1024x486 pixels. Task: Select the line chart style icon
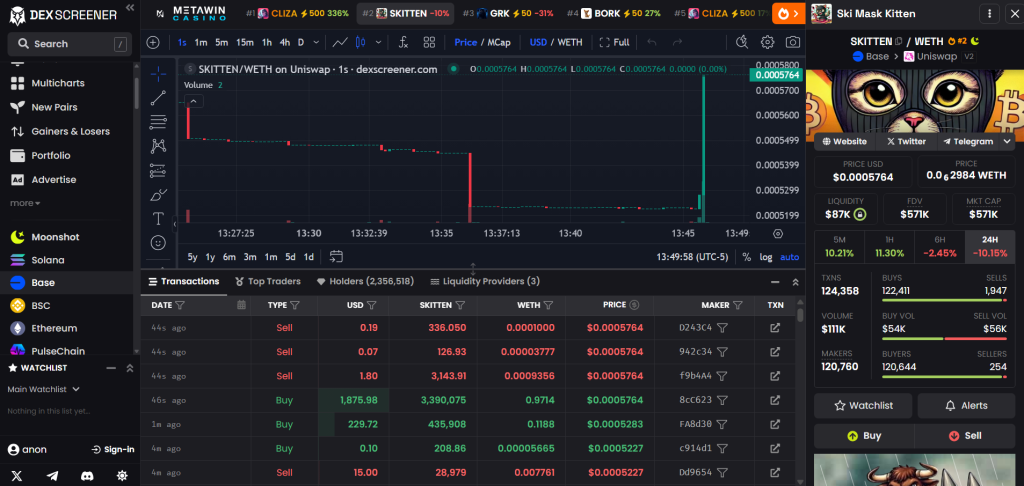pyautogui.click(x=340, y=42)
